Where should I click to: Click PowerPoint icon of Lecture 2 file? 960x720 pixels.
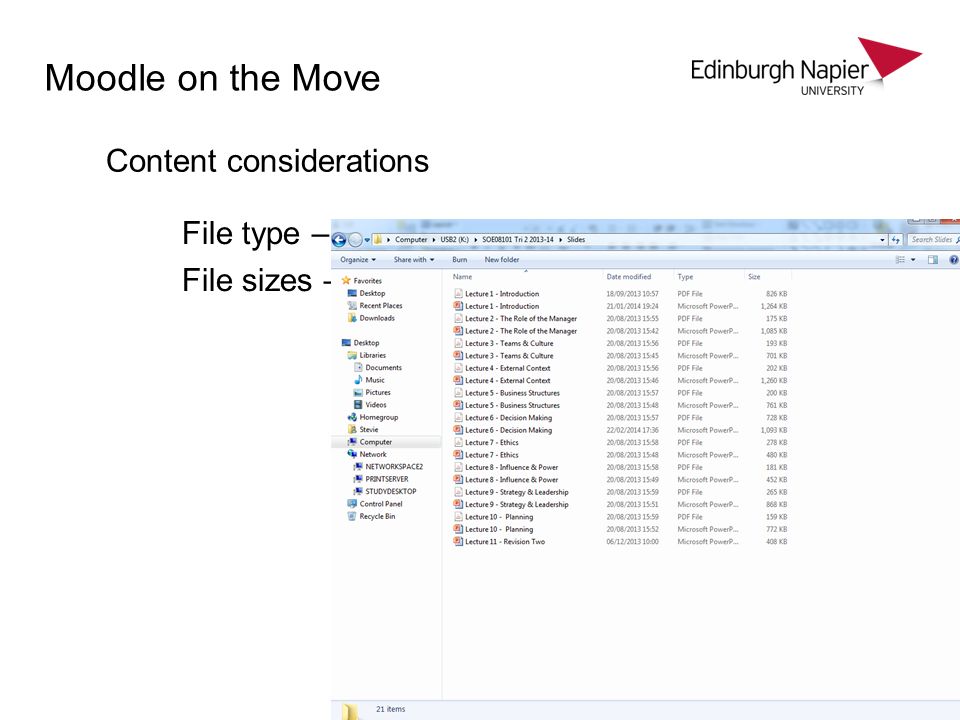pyautogui.click(x=458, y=331)
